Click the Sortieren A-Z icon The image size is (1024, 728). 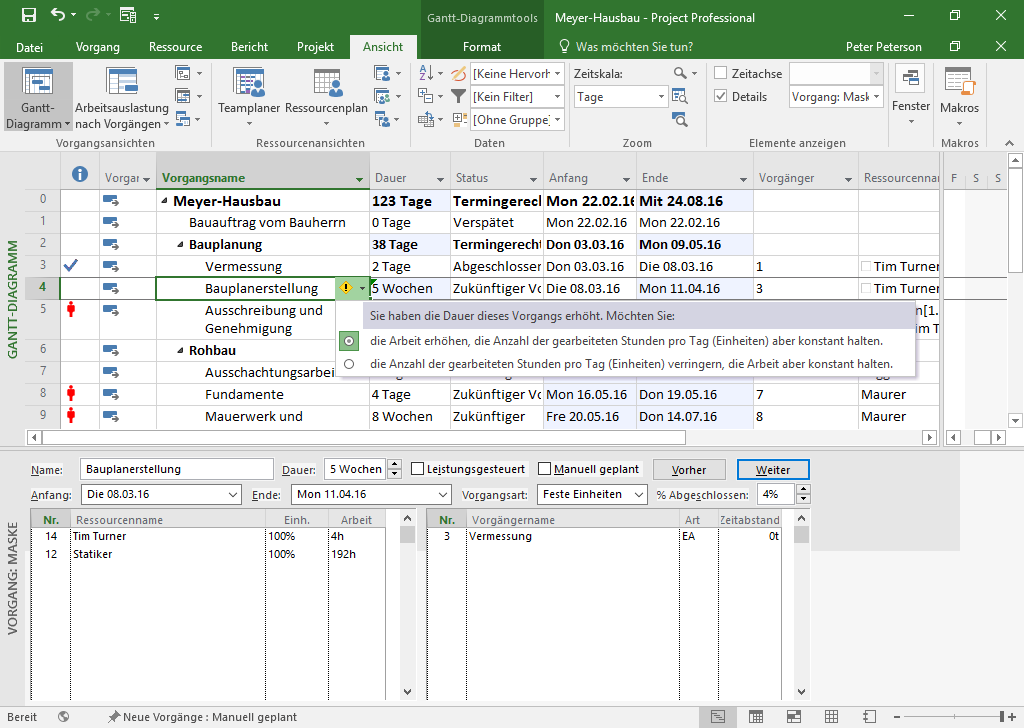tap(426, 73)
